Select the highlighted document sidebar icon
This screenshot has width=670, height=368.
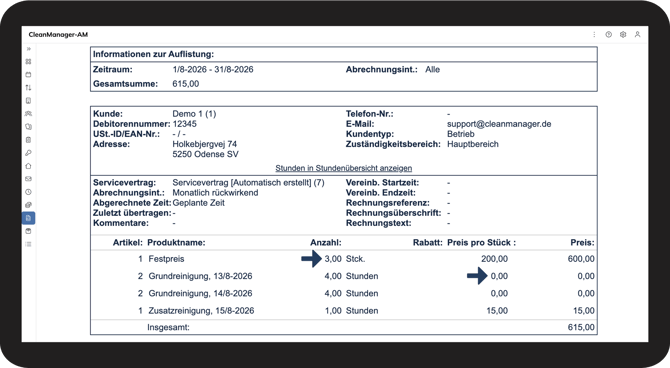[x=29, y=218]
